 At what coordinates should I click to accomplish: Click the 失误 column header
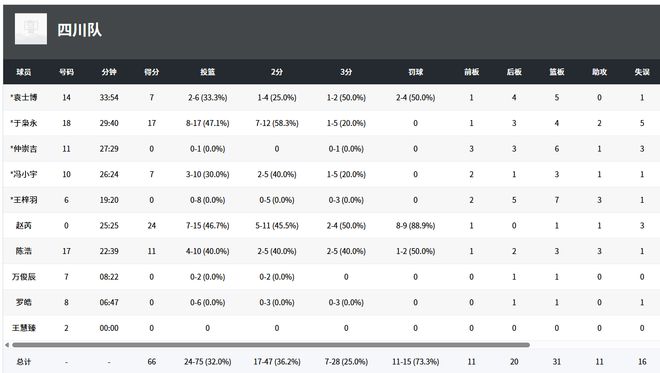(642, 72)
